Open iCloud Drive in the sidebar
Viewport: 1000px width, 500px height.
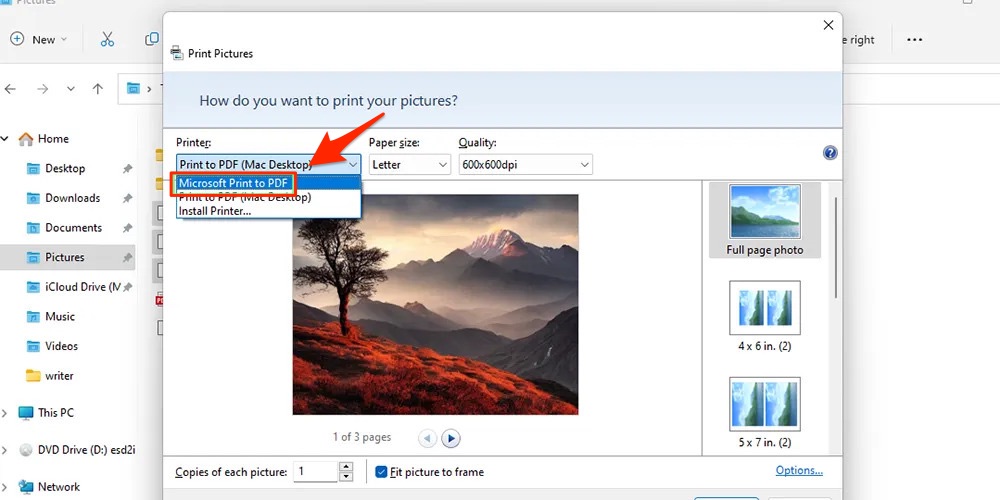coord(73,287)
